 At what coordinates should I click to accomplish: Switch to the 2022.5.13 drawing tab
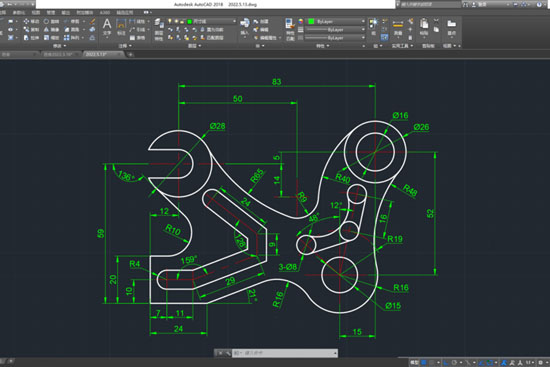[103, 54]
